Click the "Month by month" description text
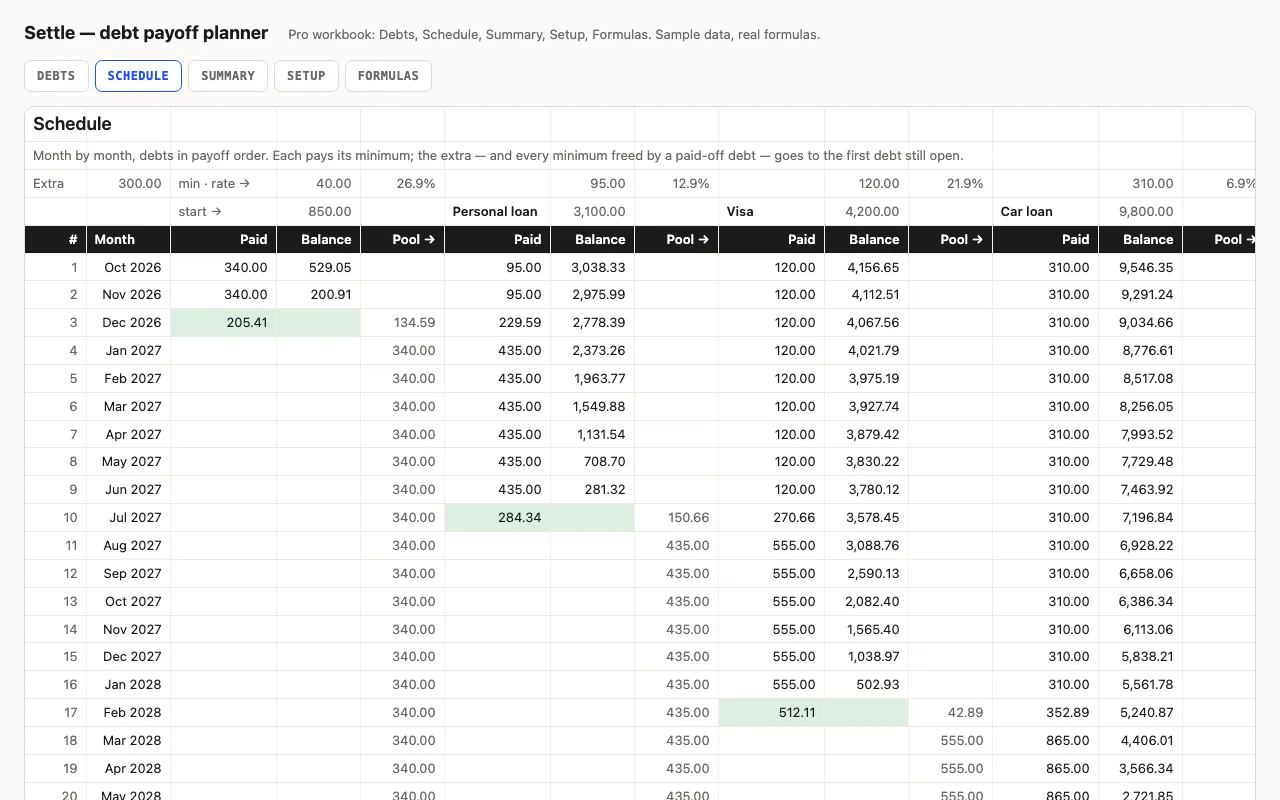Viewport: 1280px width, 800px height. pos(498,156)
